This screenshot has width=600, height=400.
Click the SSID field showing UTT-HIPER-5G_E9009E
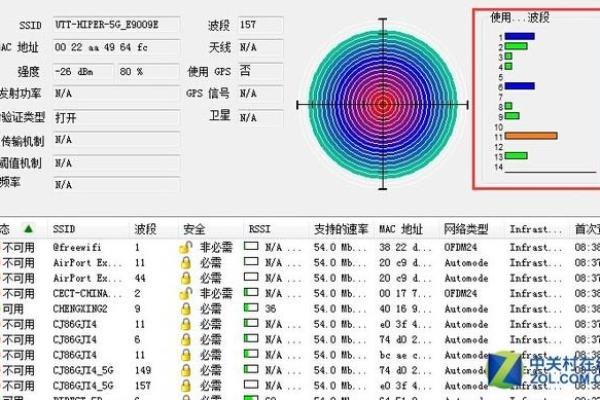coord(116,25)
